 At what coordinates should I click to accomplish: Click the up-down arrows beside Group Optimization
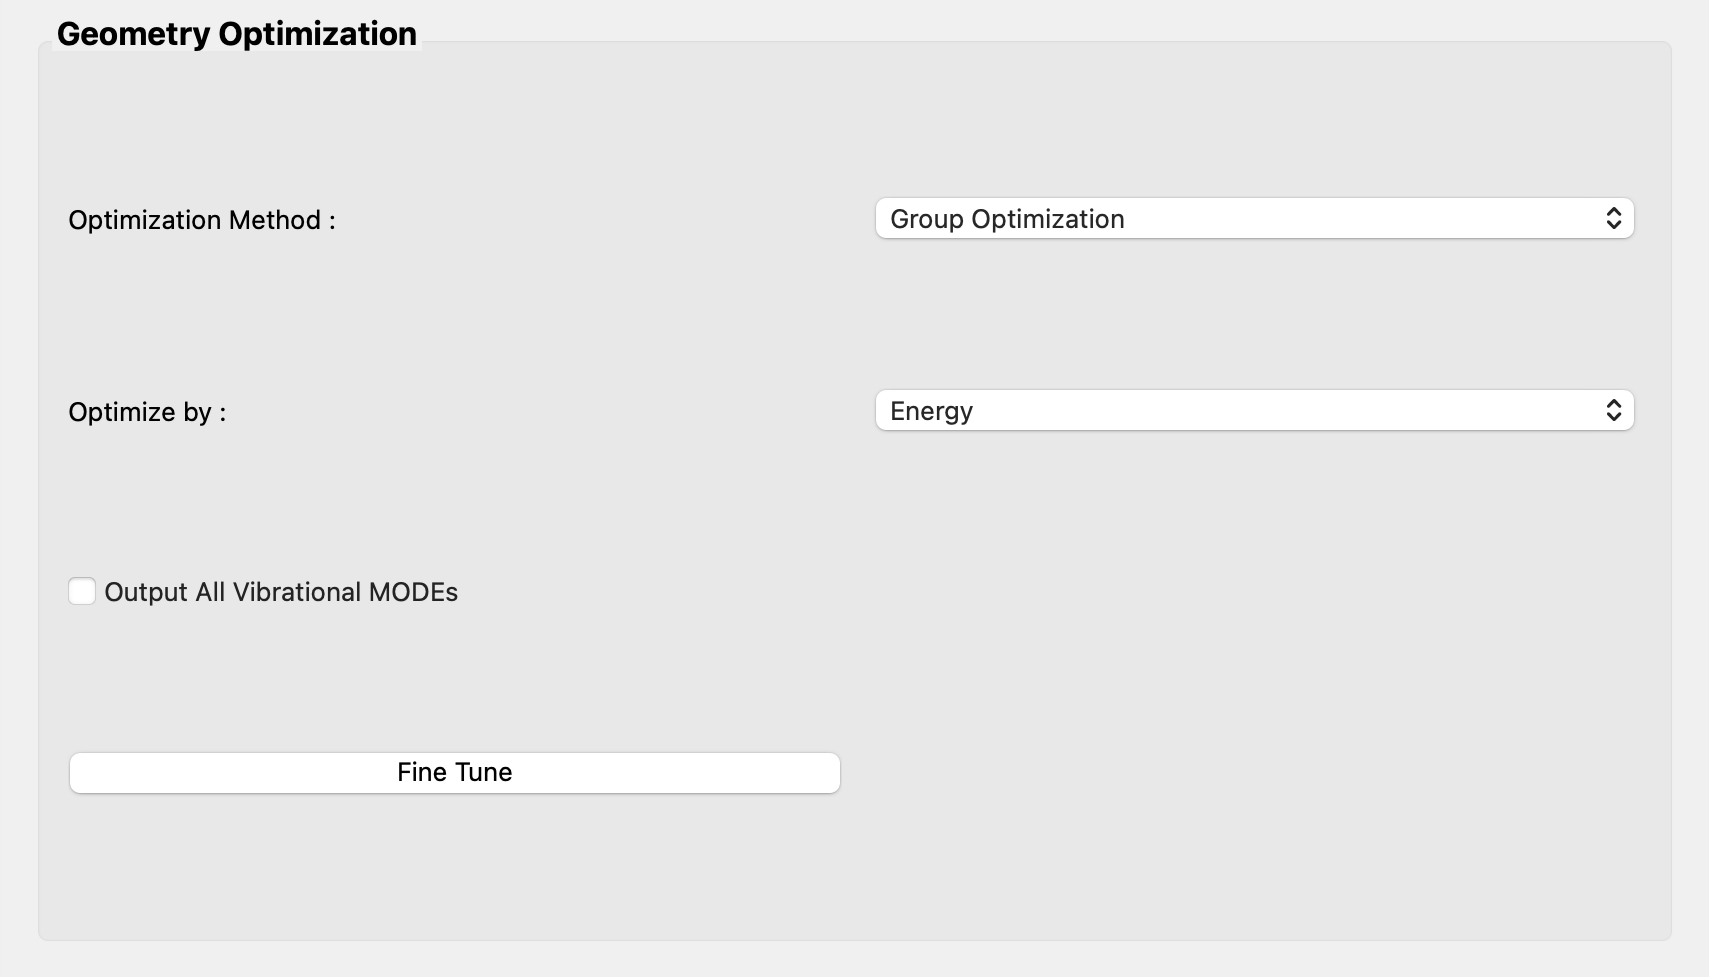click(1613, 218)
